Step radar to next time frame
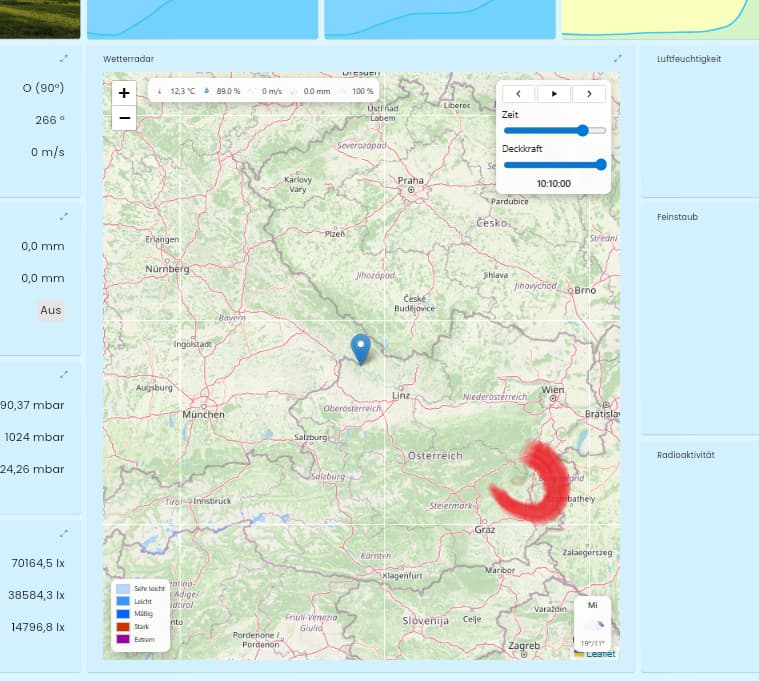The width and height of the screenshot is (759, 681). click(589, 94)
